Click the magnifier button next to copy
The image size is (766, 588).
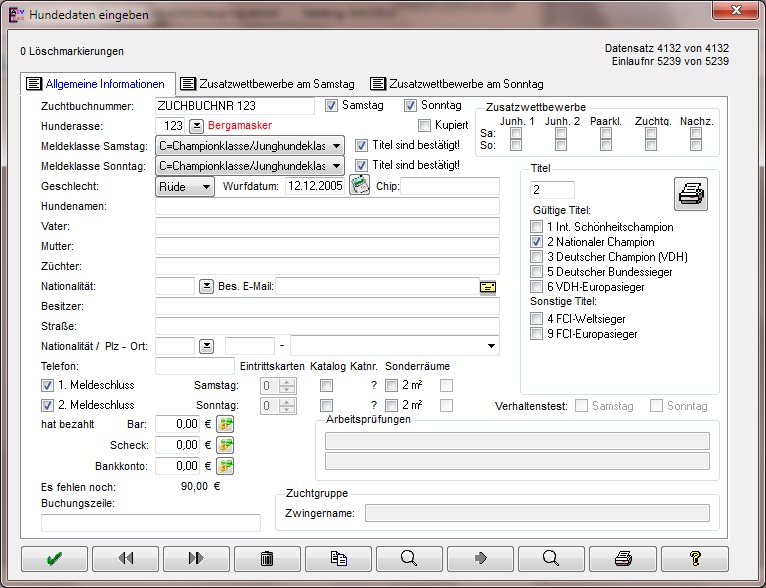click(409, 559)
